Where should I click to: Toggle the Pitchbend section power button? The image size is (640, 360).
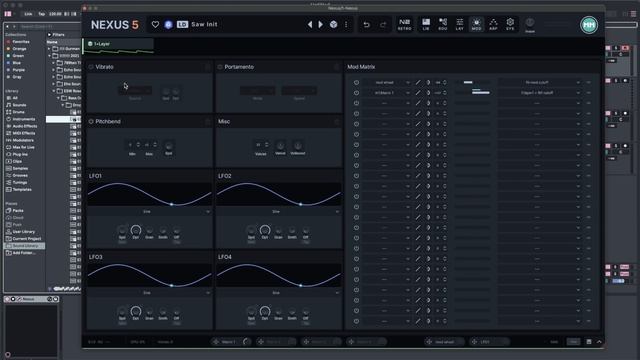click(91, 121)
